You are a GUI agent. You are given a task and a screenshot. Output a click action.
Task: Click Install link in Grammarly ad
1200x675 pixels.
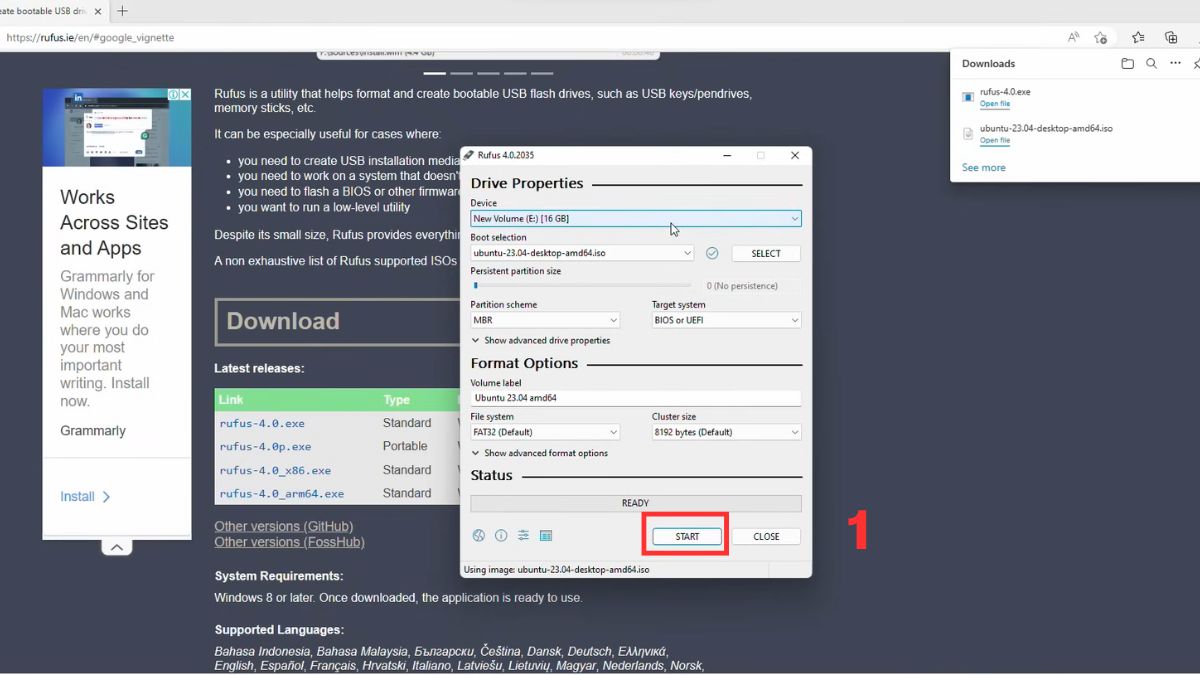[85, 496]
